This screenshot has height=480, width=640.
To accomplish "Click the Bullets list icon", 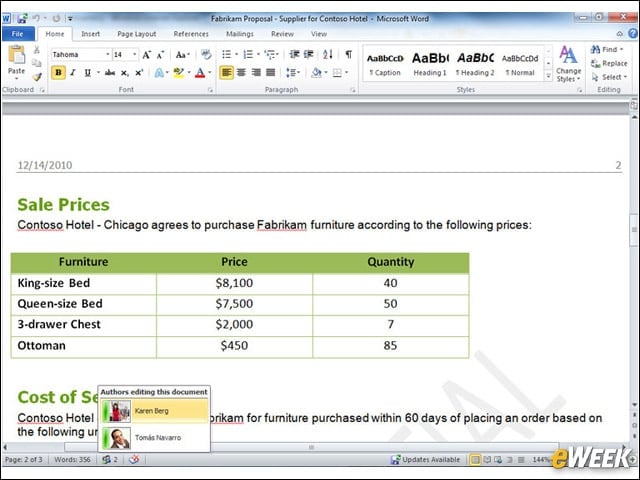I will pos(227,54).
